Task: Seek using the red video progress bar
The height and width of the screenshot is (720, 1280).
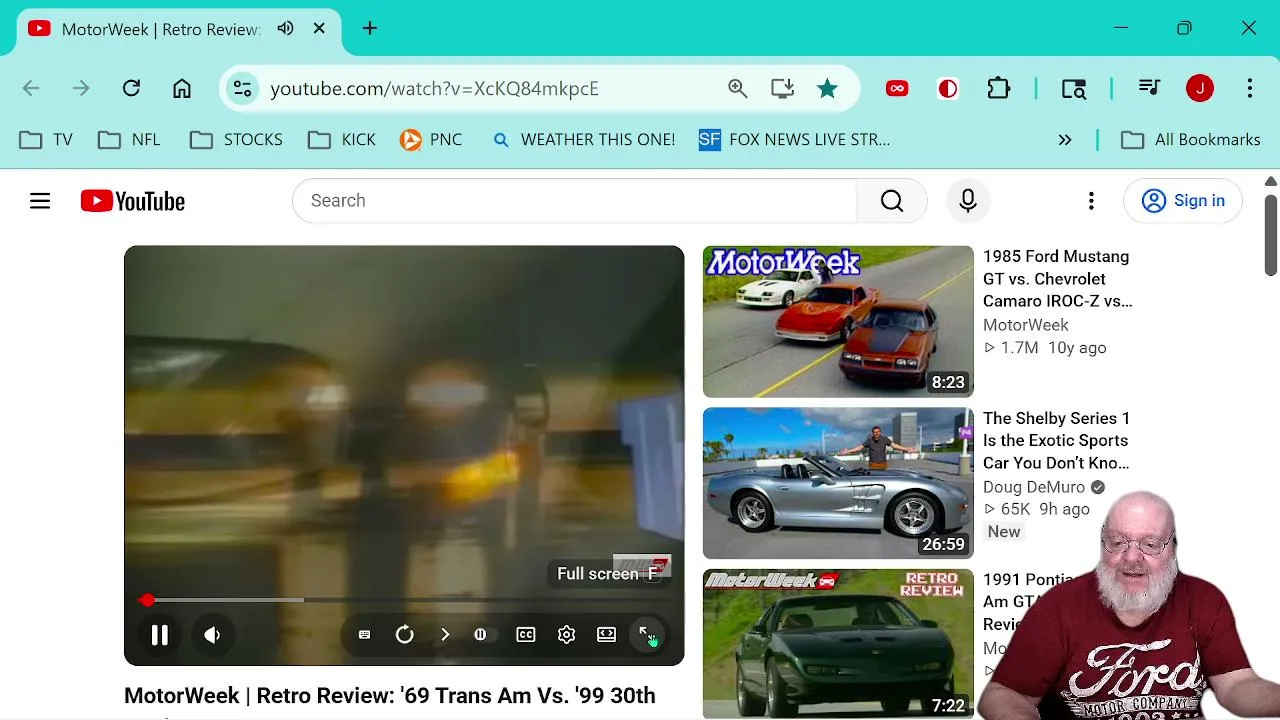Action: (x=404, y=600)
